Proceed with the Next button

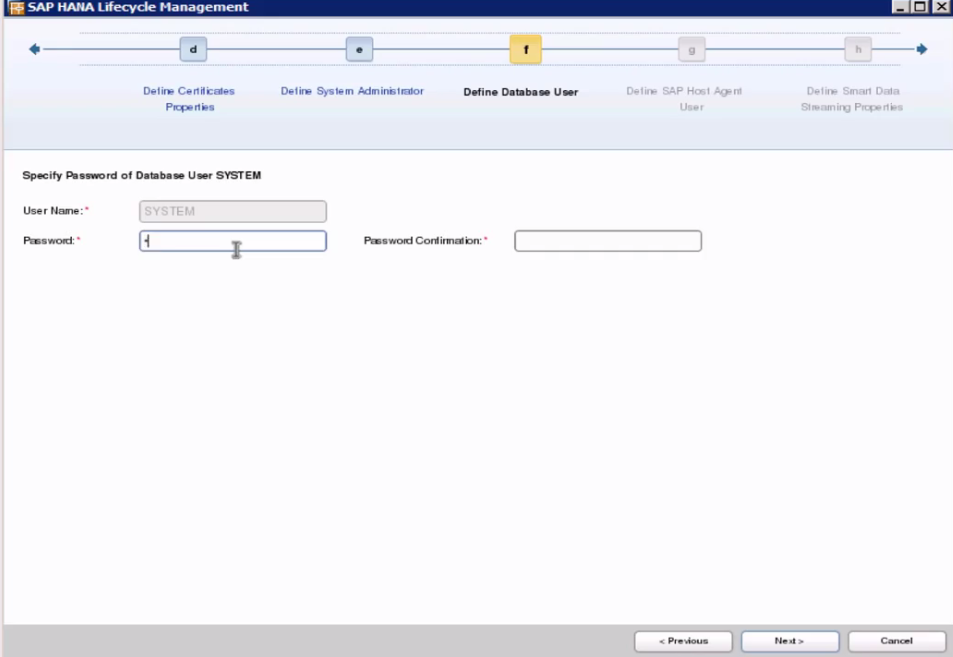point(790,641)
